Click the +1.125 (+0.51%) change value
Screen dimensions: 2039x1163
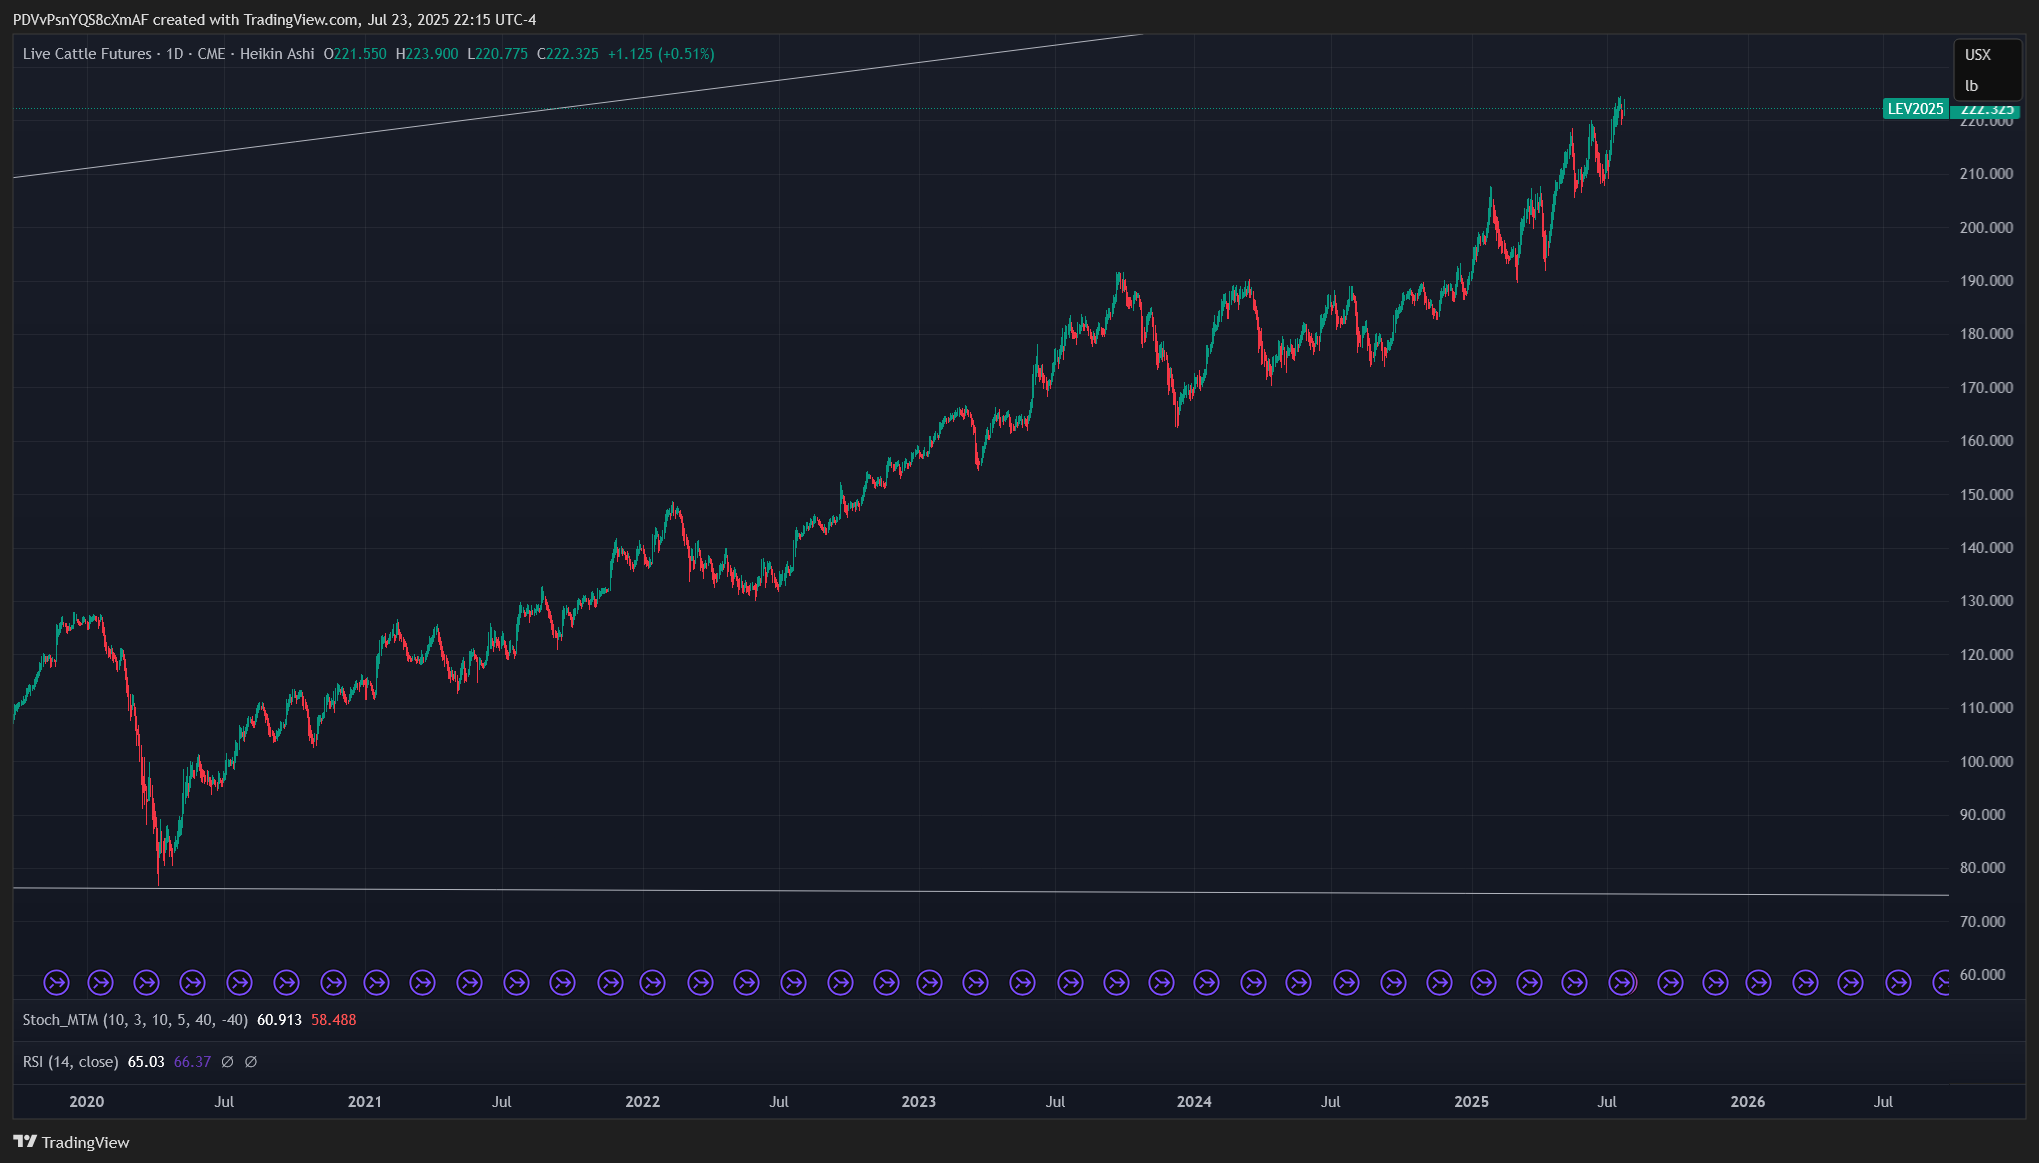click(661, 54)
